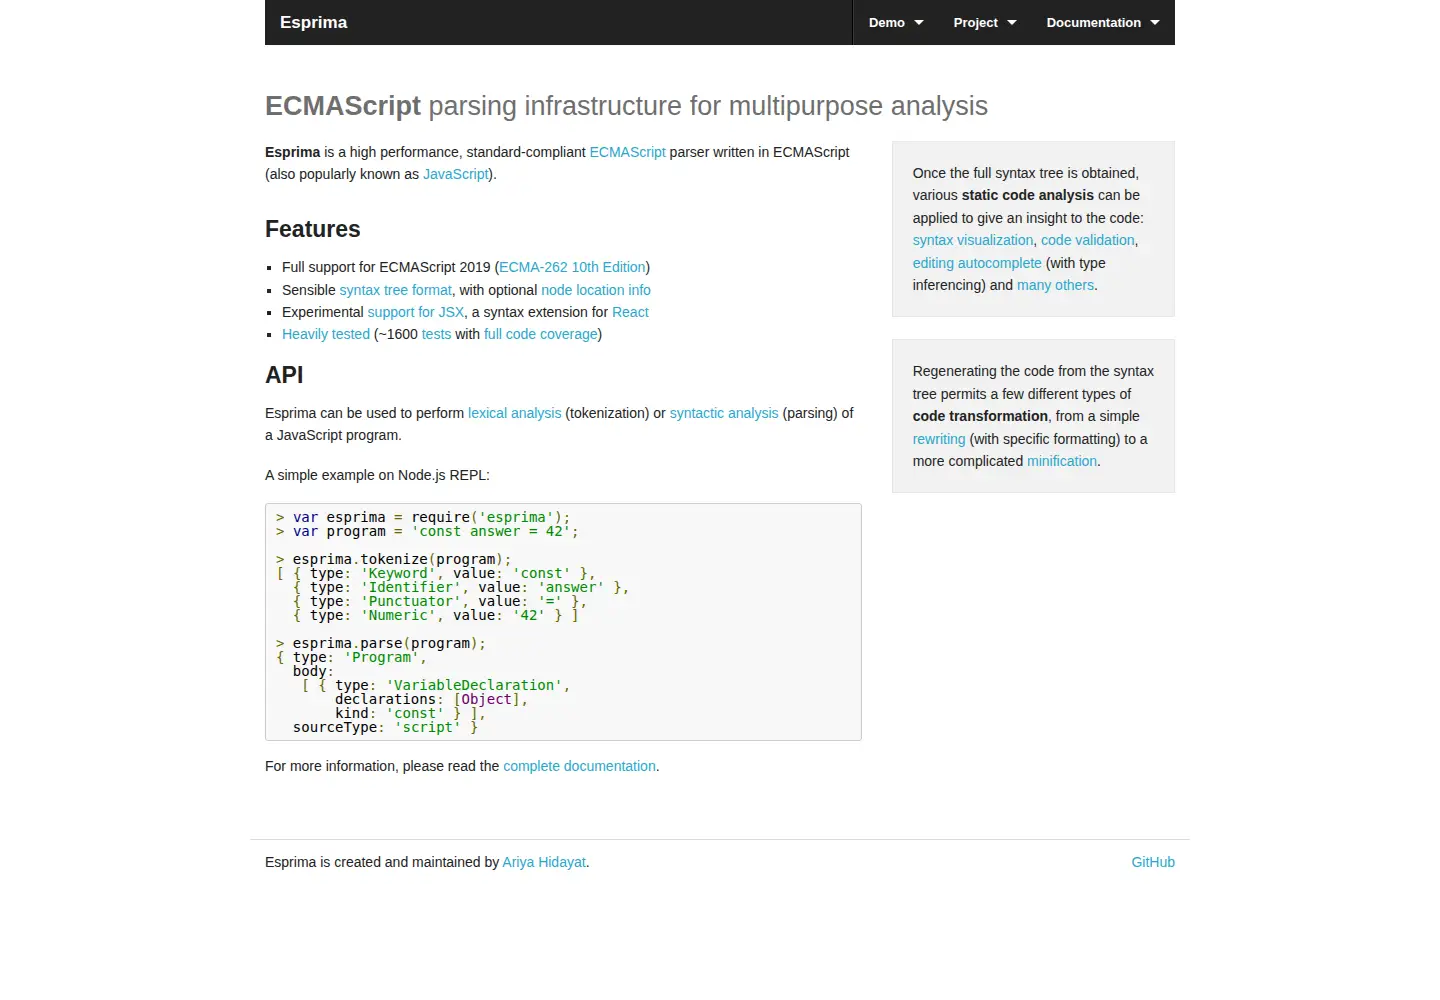The image size is (1440, 1000).
Task: Open the ECMAScript link in the intro
Action: coord(627,152)
